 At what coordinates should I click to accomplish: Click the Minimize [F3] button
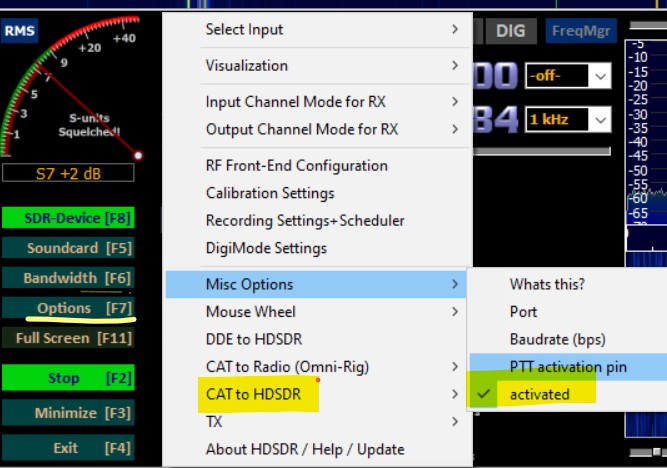68,412
